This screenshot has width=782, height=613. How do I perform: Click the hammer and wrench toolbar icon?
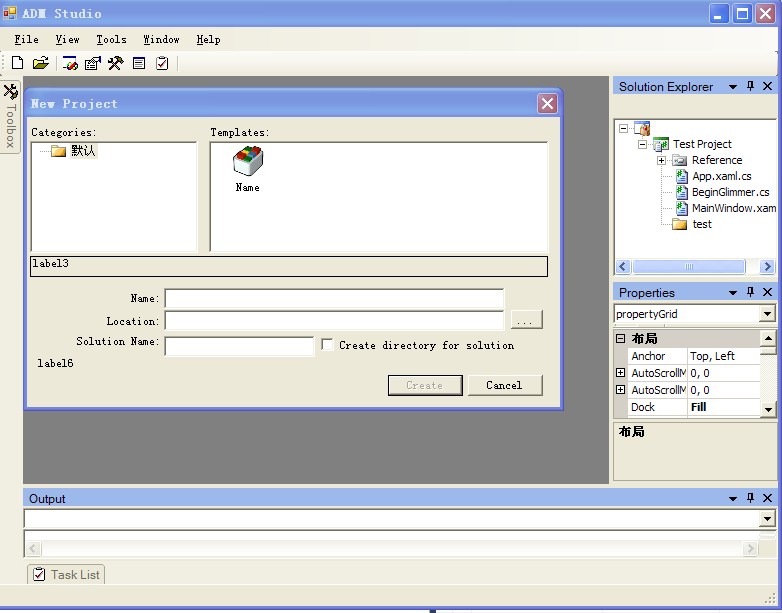pos(116,63)
